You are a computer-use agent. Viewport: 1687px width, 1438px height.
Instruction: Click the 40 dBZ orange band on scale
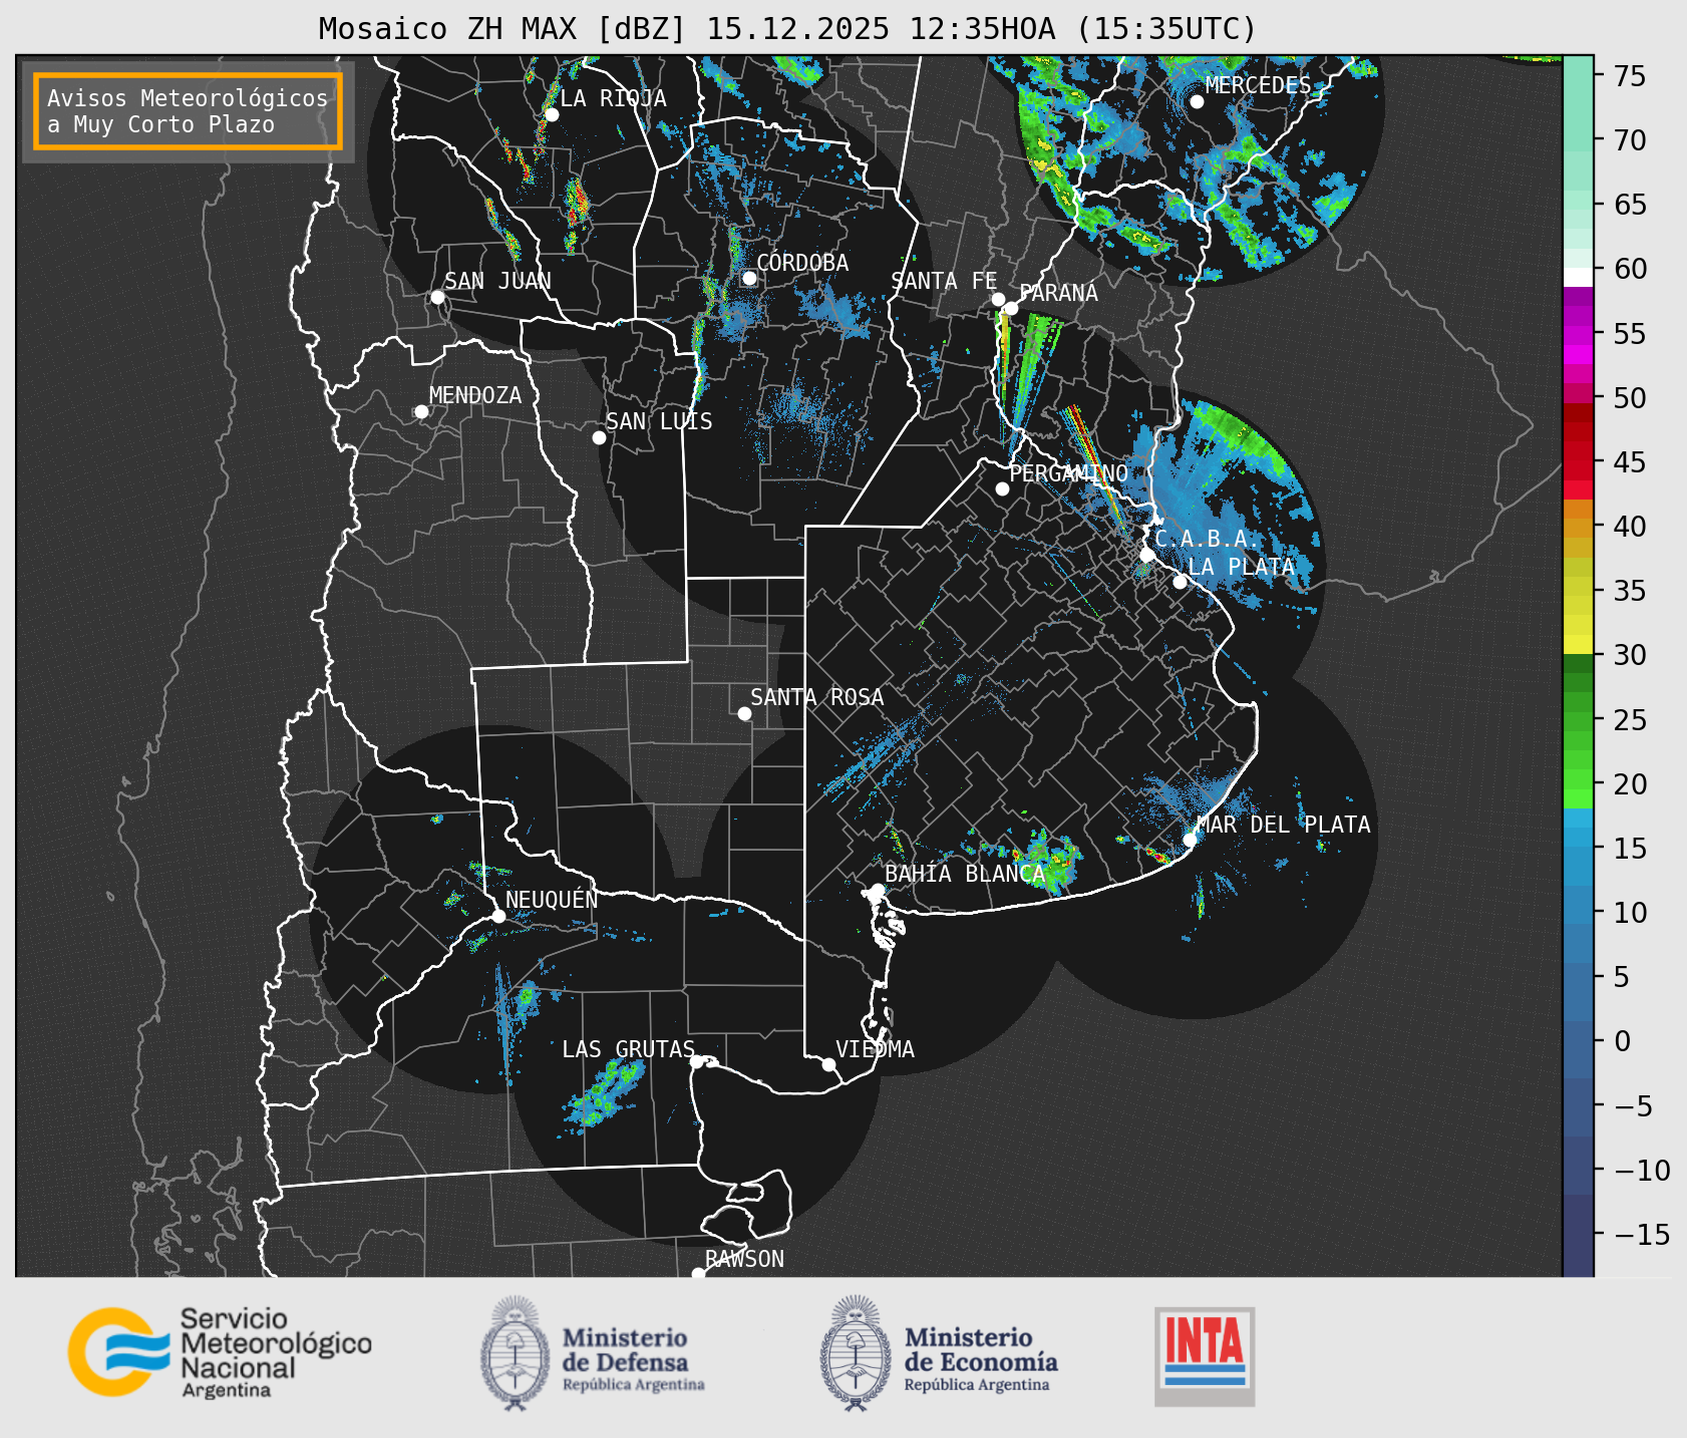coord(1577,526)
